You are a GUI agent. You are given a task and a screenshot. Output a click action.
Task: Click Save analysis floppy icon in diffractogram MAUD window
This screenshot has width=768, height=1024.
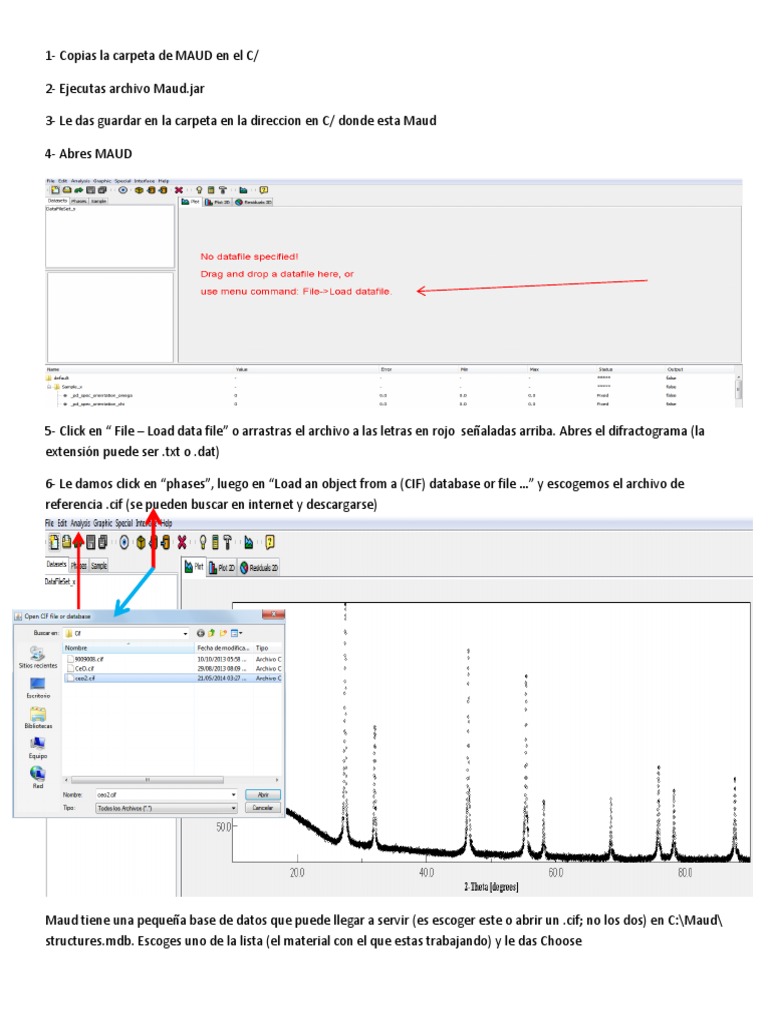(91, 542)
